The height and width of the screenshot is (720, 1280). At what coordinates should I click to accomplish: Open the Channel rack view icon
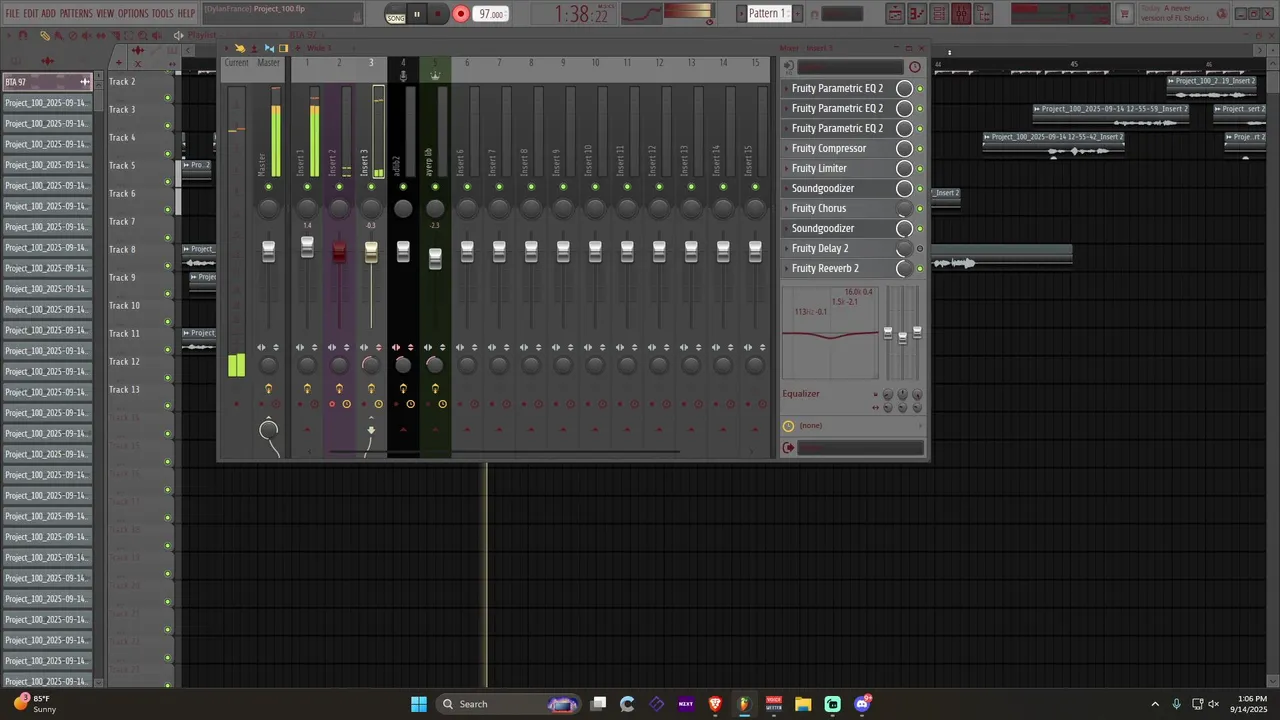tap(939, 14)
